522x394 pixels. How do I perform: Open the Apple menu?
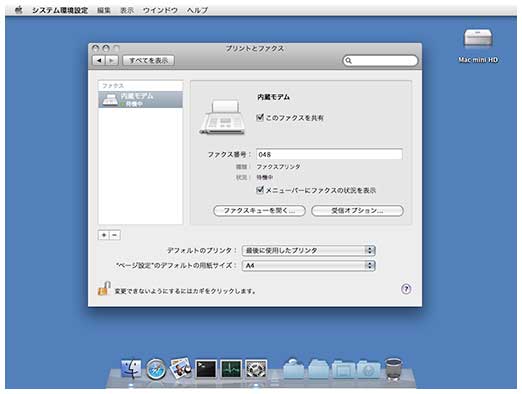pos(19,10)
